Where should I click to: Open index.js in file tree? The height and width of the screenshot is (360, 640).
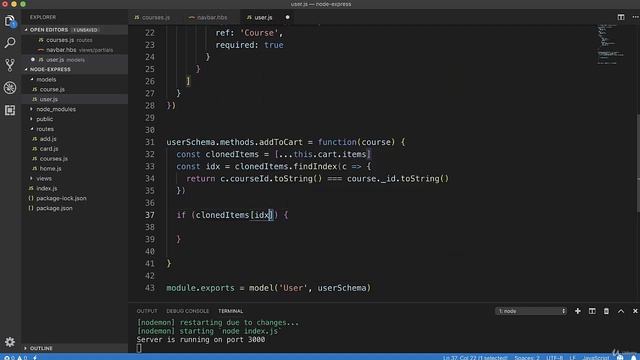pos(75,188)
